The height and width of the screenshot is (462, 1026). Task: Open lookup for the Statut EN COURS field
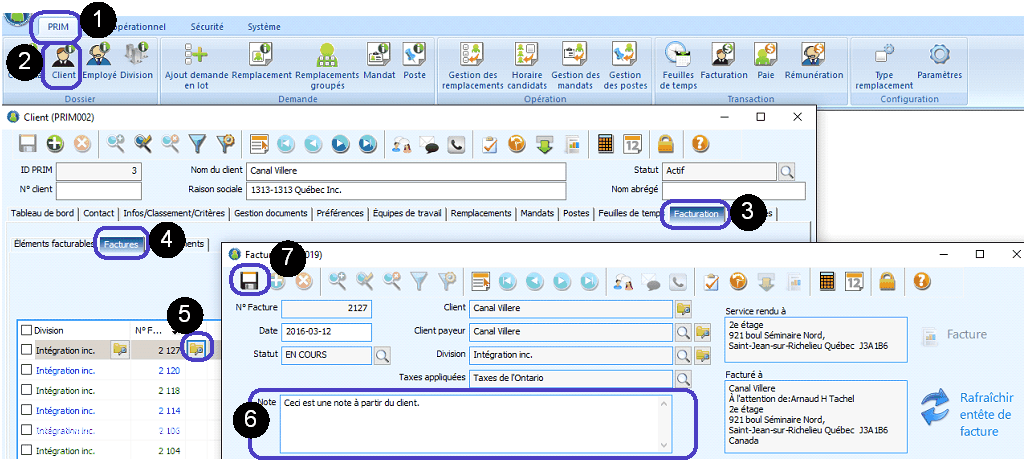click(382, 355)
